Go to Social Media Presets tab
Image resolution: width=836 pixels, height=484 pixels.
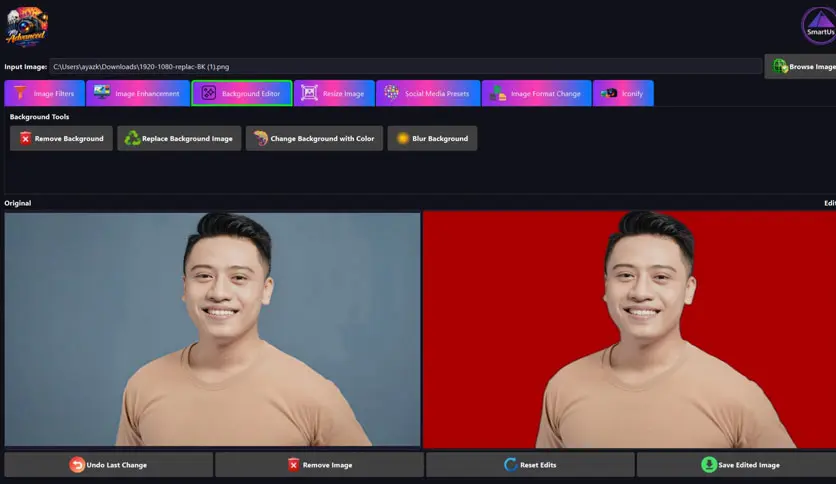pos(428,93)
